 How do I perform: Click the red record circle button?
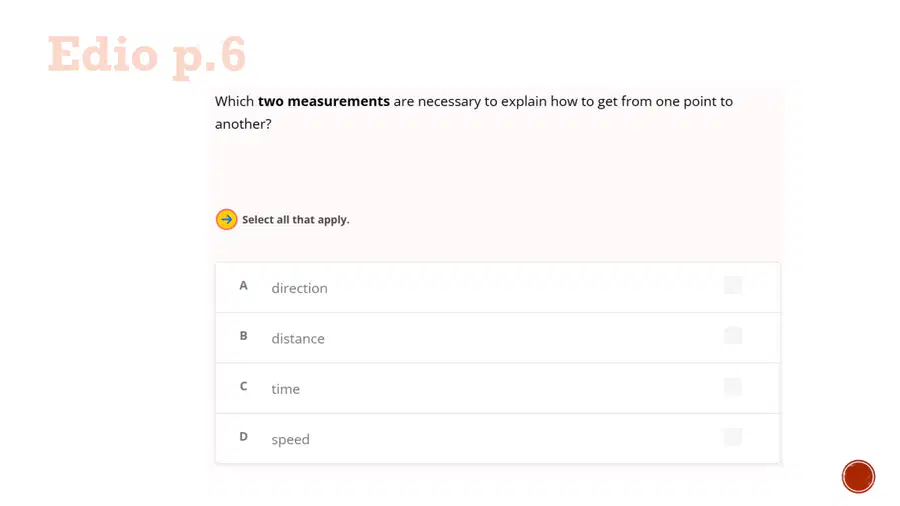pos(858,476)
